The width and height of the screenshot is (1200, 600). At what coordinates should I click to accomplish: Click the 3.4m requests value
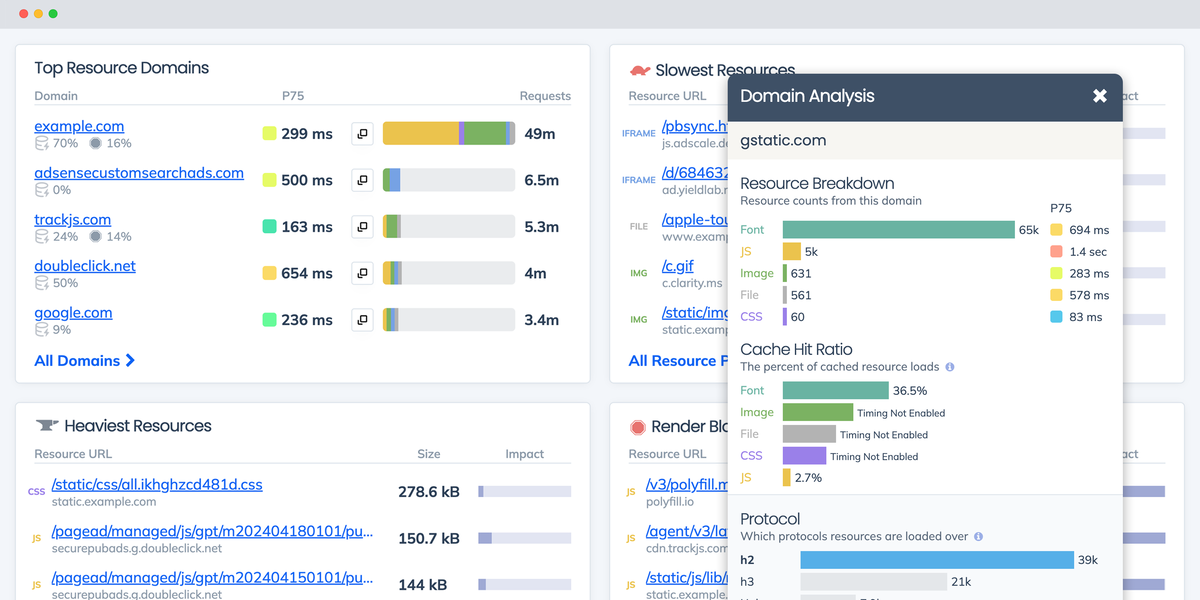pyautogui.click(x=542, y=320)
